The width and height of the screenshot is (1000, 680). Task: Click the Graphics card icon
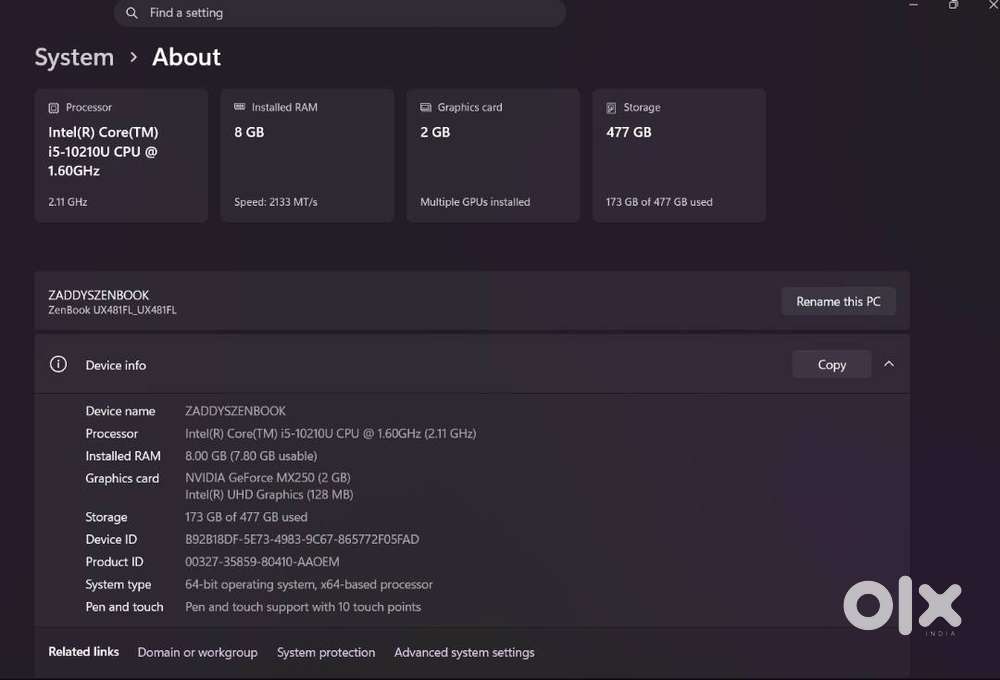coord(425,107)
